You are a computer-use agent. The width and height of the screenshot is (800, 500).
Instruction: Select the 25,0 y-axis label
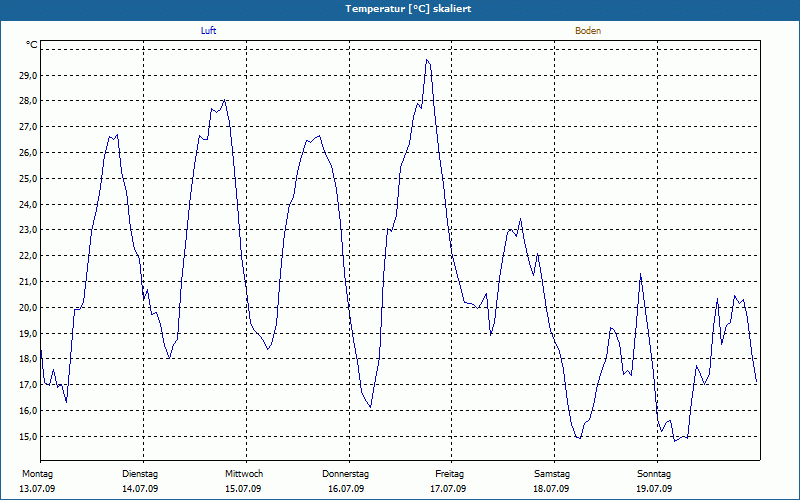(x=28, y=179)
